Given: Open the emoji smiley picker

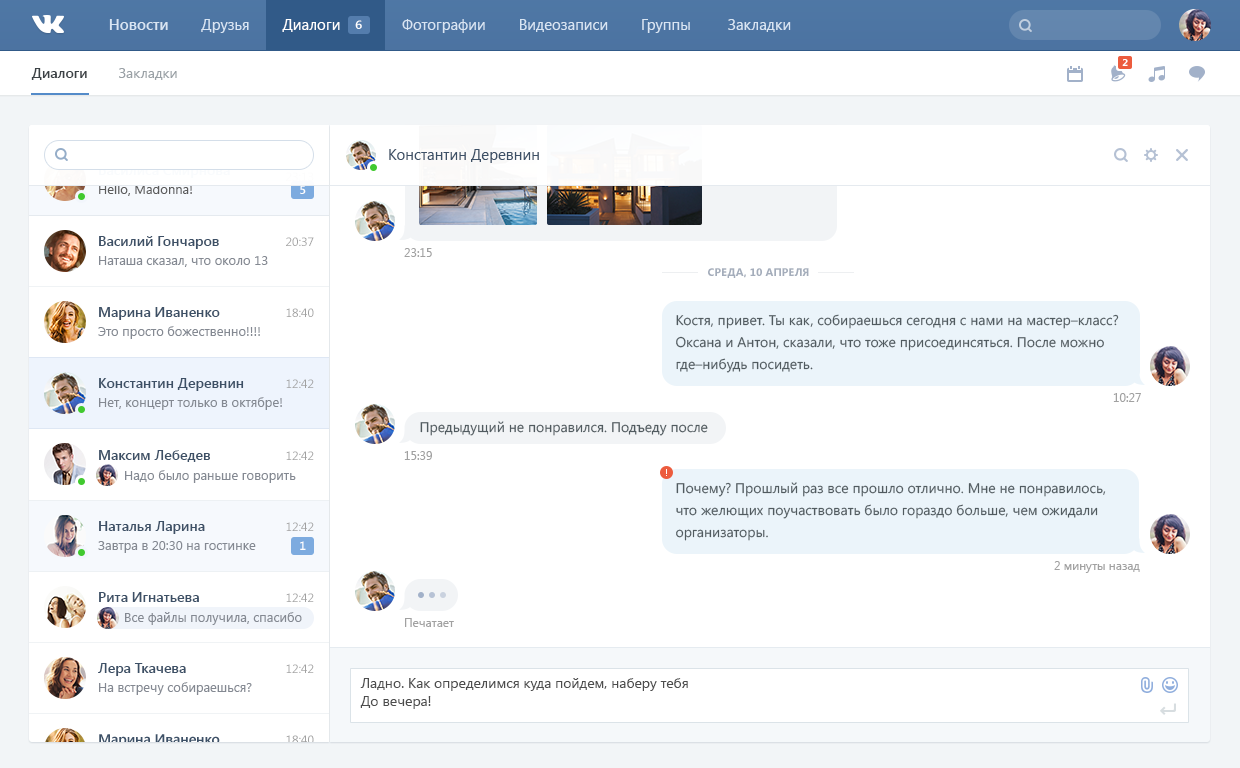Looking at the screenshot, I should click(1170, 685).
